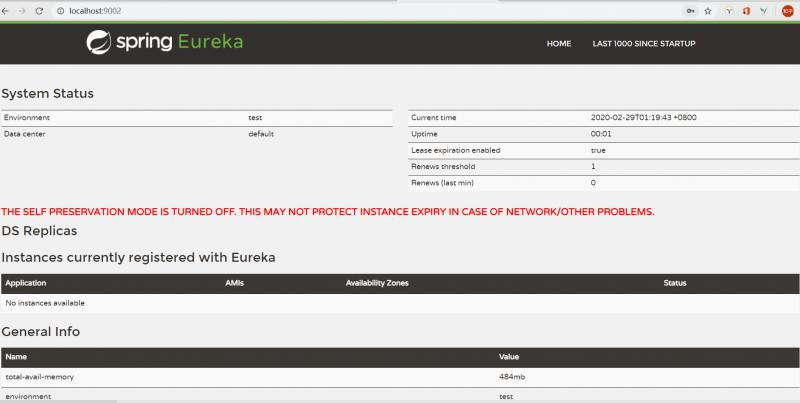Screen dimensions: 800x403
Task: Select the Data center label
Action: pos(24,134)
